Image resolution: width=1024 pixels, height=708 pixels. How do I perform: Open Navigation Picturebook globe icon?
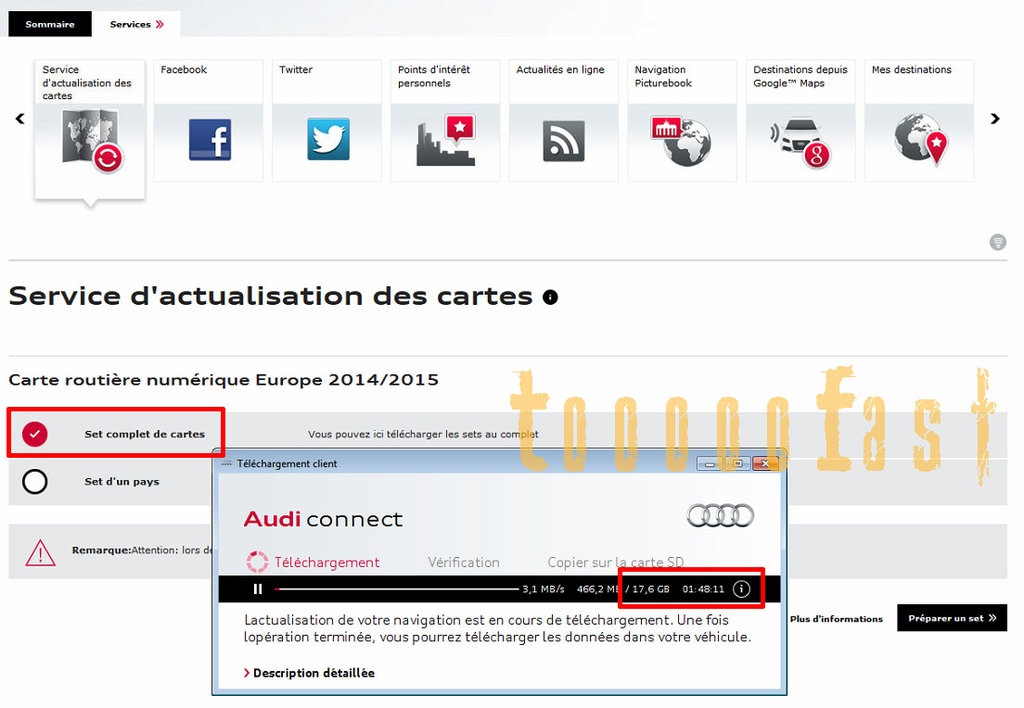pos(680,140)
